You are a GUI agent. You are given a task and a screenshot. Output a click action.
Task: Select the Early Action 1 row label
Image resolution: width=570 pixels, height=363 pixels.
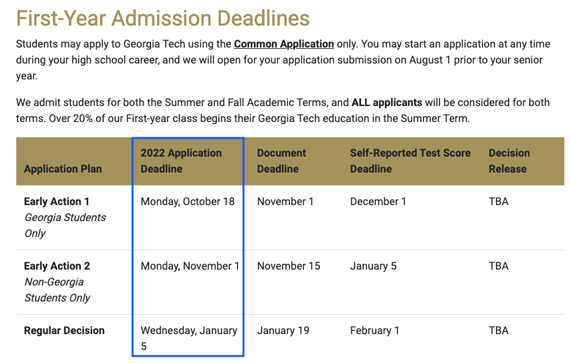pyautogui.click(x=56, y=201)
